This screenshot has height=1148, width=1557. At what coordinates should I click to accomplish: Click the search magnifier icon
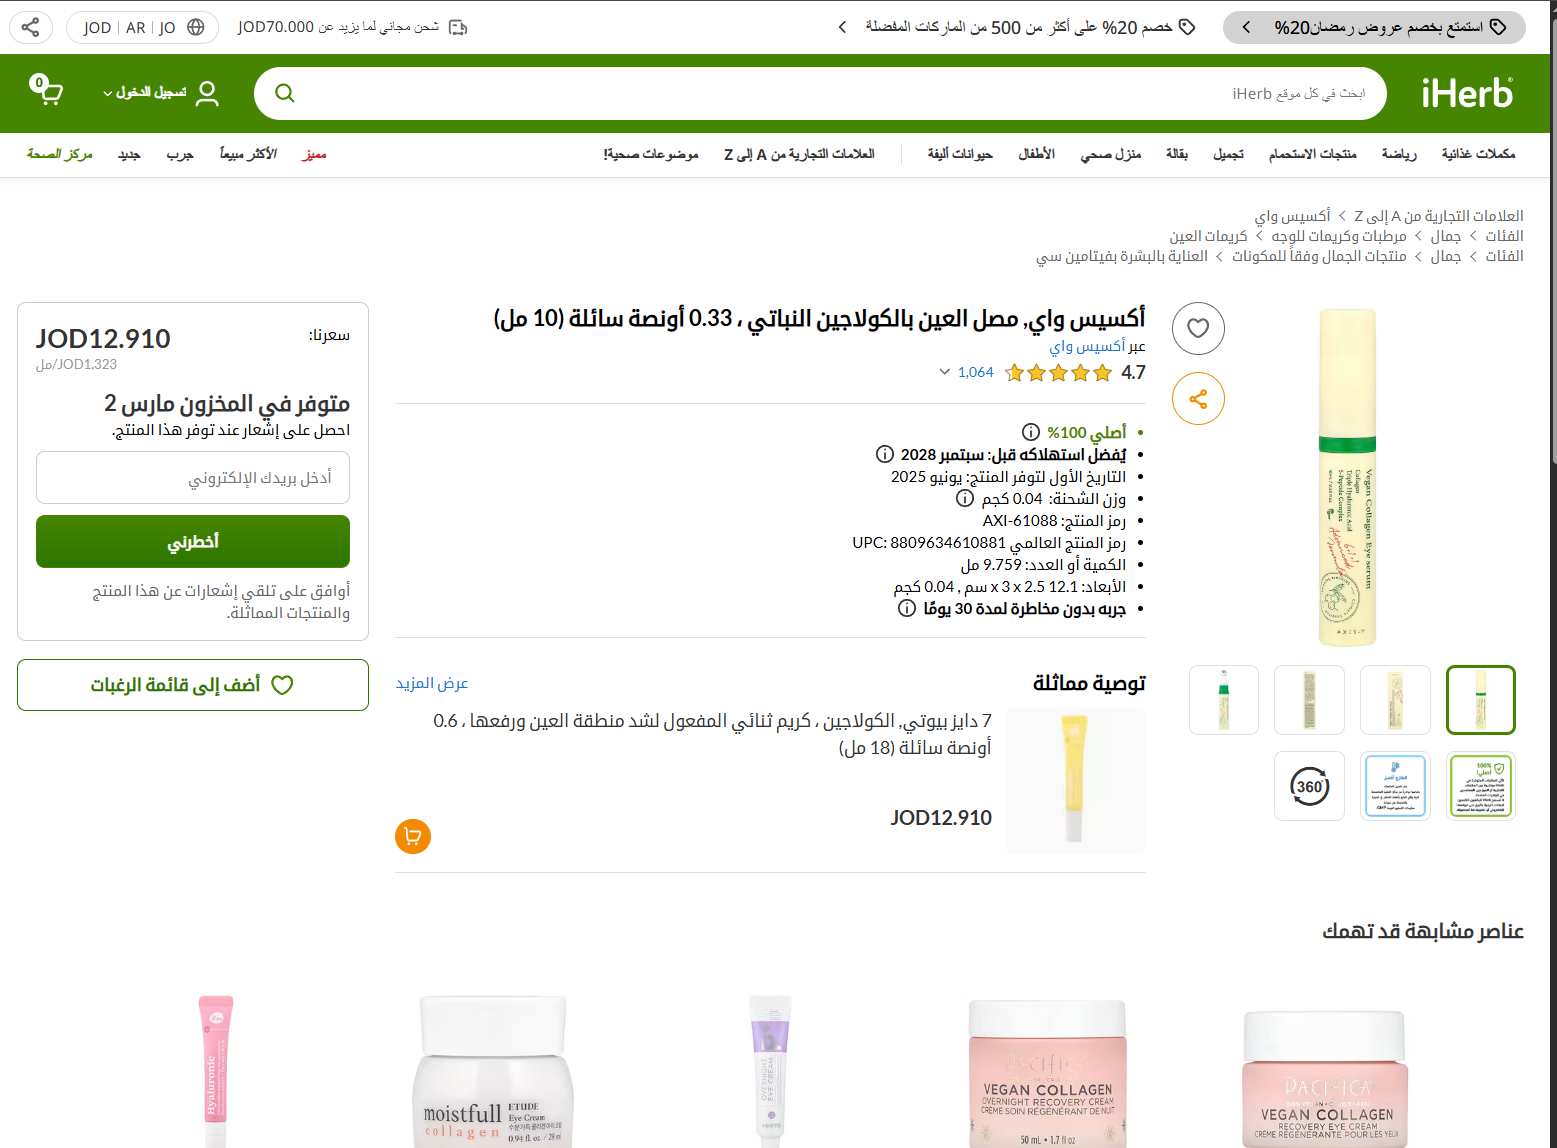tap(285, 93)
